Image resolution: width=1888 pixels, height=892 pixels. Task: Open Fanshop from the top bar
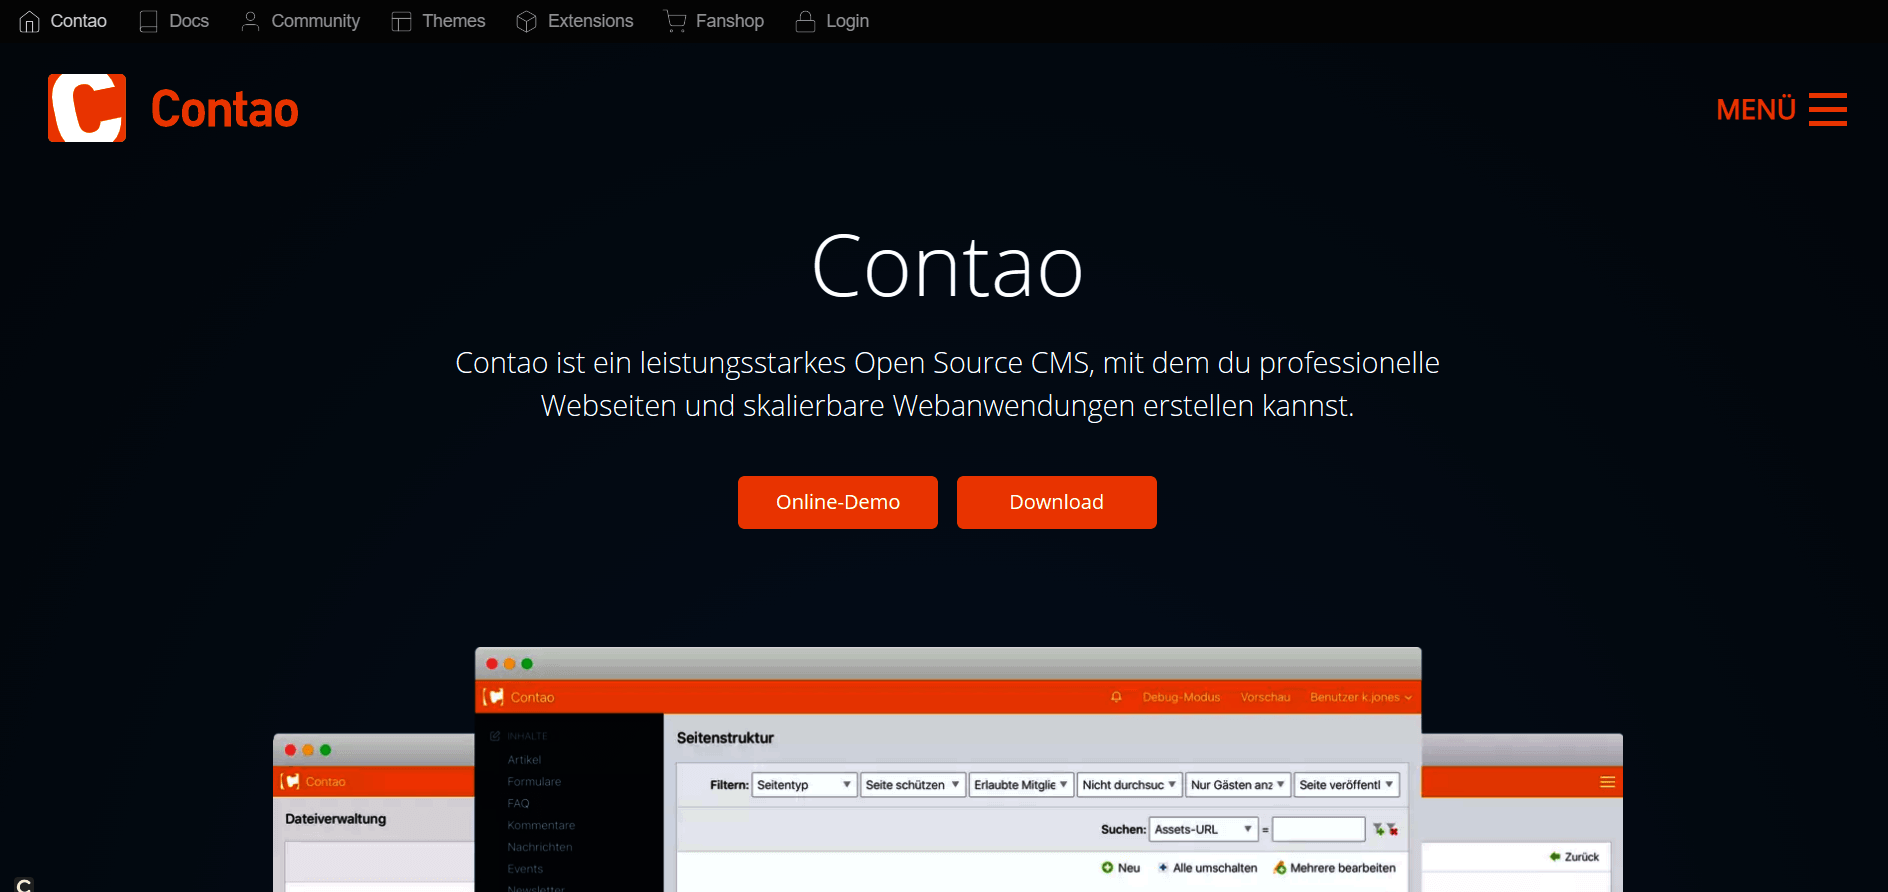coord(729,21)
